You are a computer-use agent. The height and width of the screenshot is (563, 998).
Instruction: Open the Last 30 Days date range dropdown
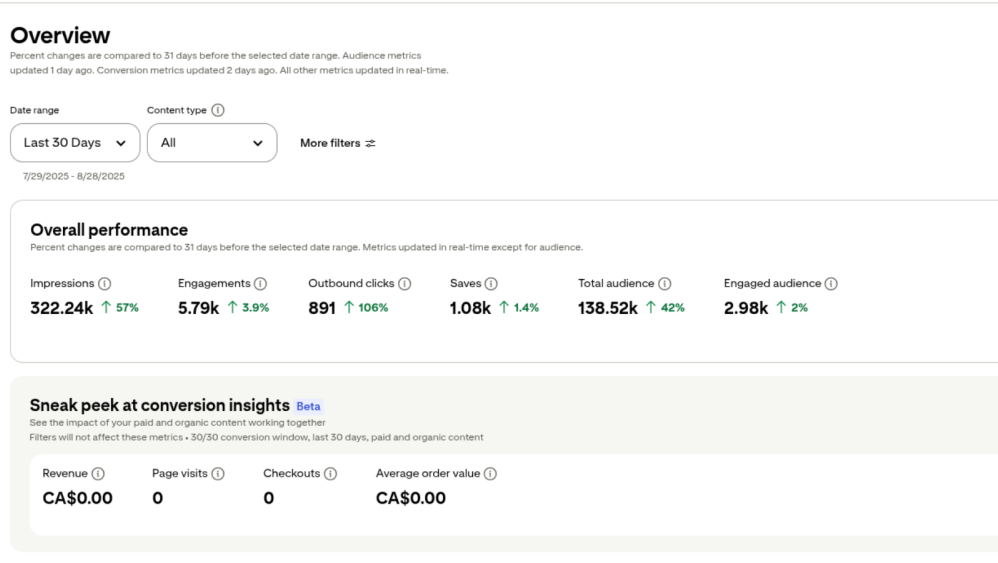75,143
